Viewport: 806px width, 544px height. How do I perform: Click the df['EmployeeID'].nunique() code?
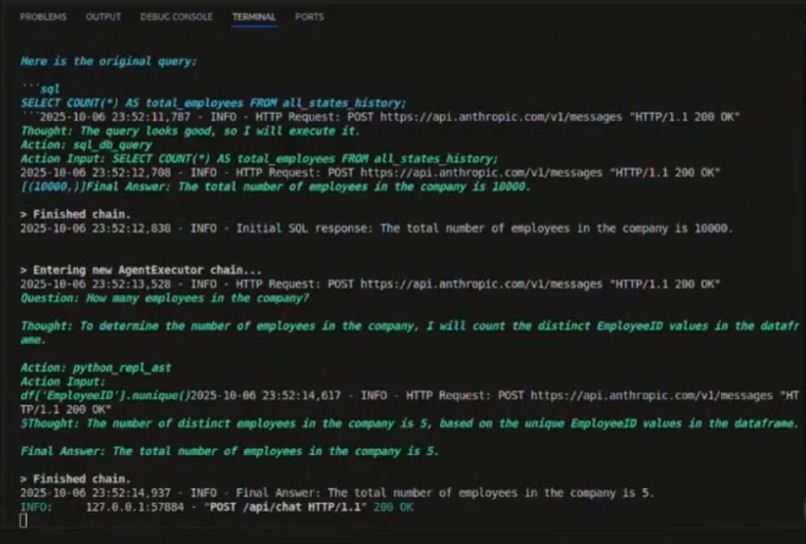coord(105,395)
